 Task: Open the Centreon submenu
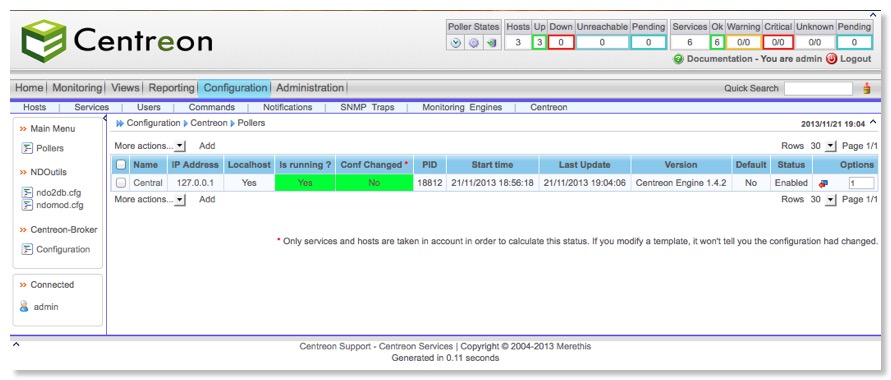(548, 107)
